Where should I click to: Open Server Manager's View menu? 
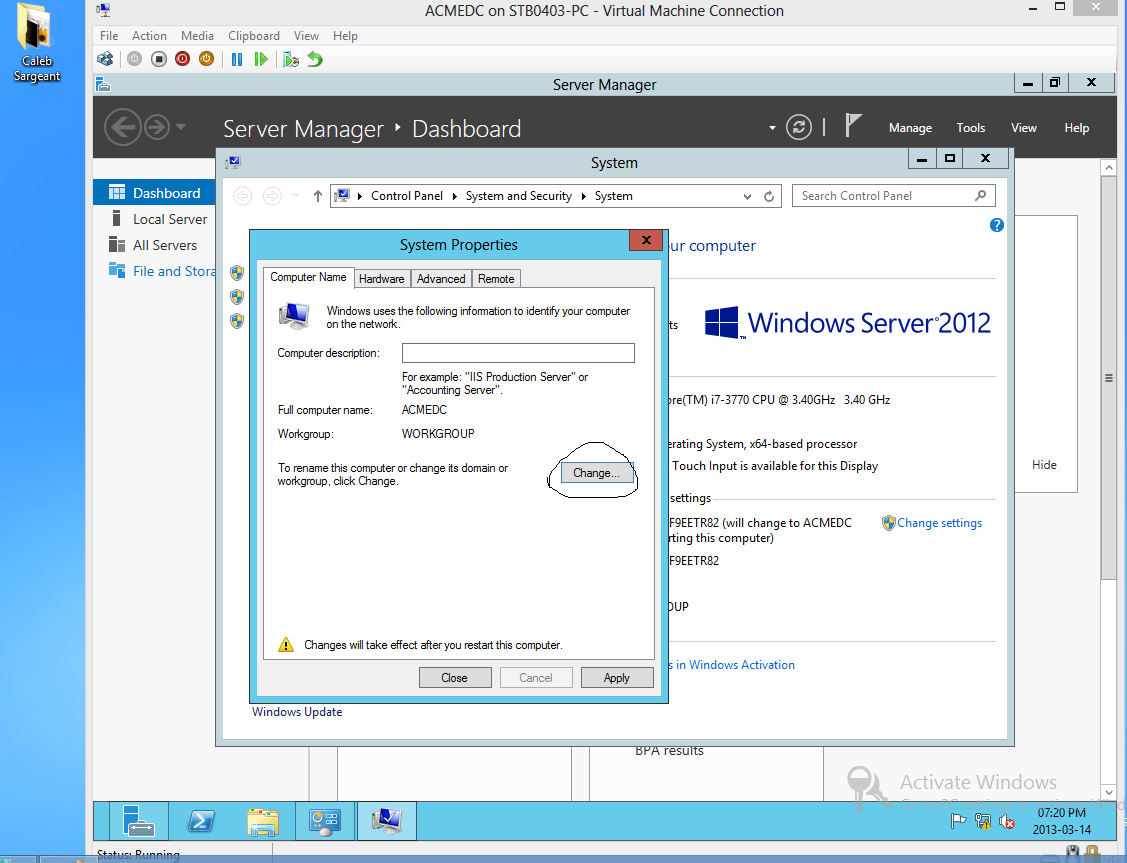1024,128
